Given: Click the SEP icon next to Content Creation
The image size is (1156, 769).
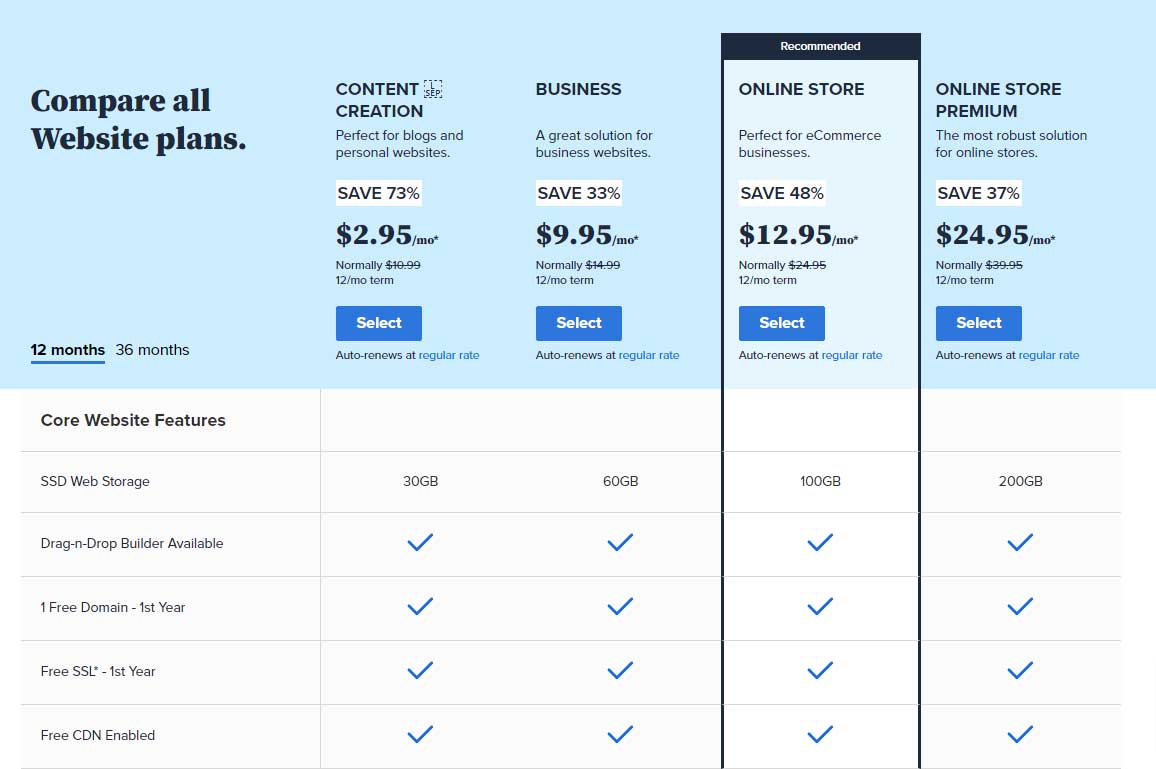Looking at the screenshot, I should 433,89.
